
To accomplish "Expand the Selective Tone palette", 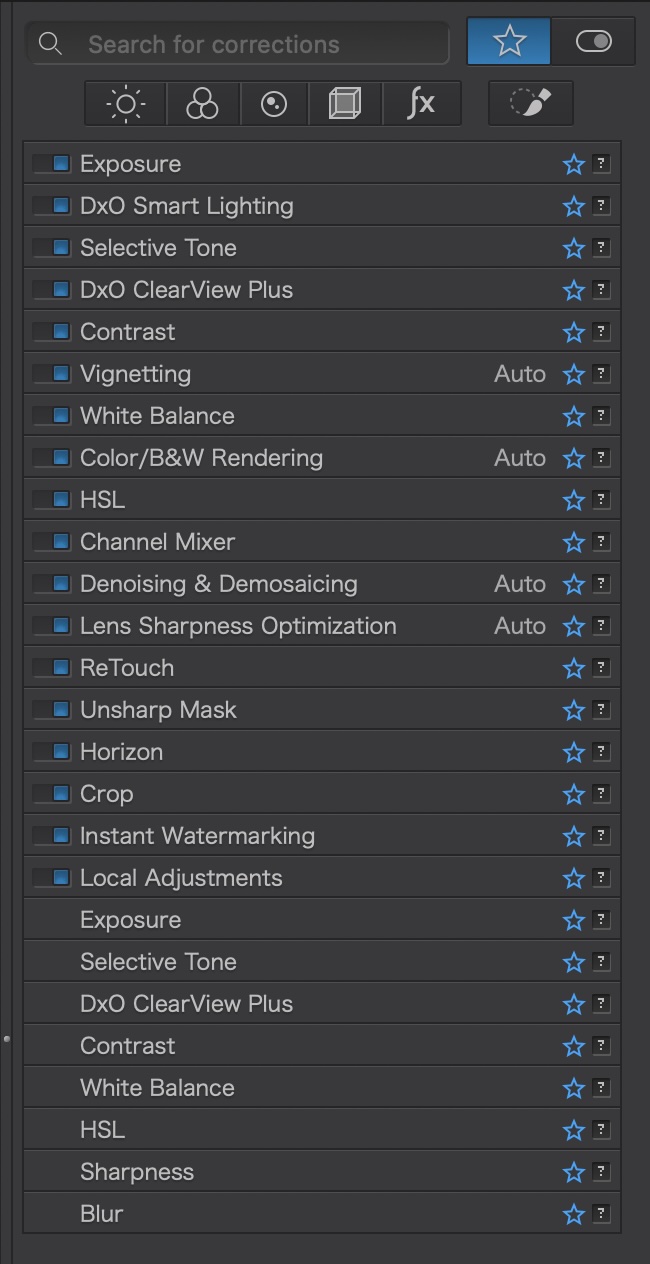I will point(158,248).
